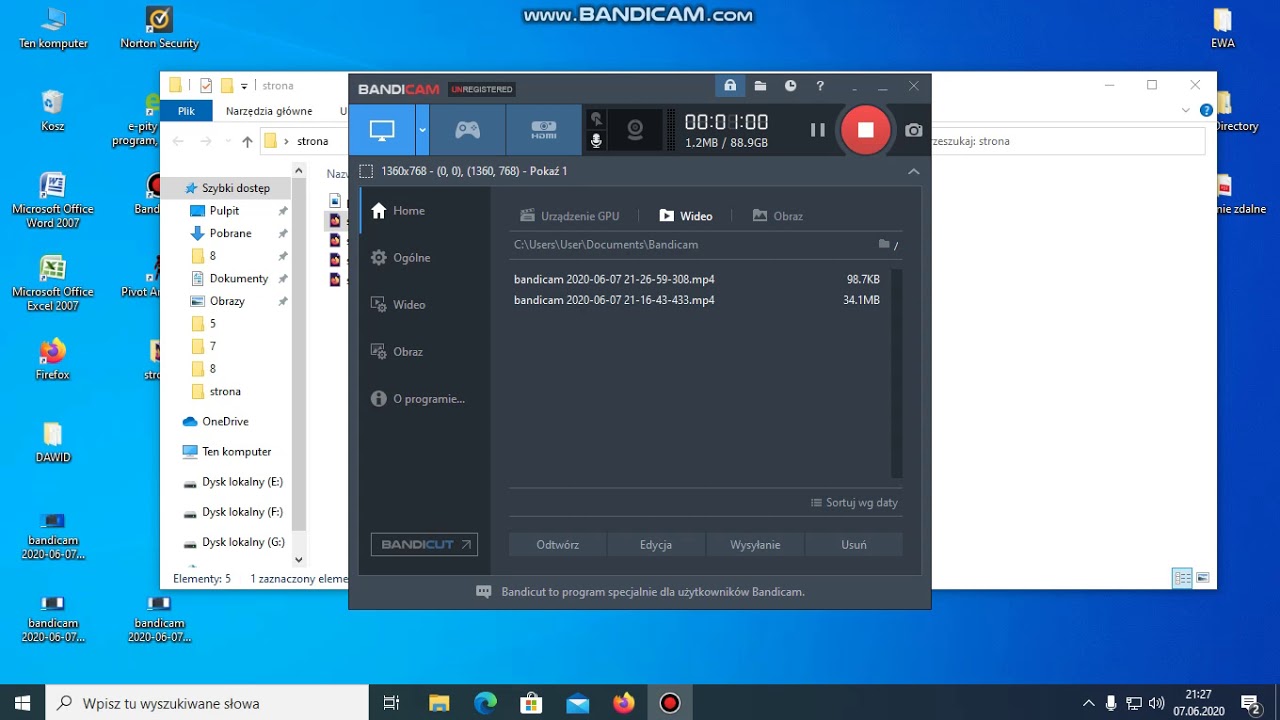
Task: Click the Windows search box on the taskbar
Action: click(x=208, y=703)
